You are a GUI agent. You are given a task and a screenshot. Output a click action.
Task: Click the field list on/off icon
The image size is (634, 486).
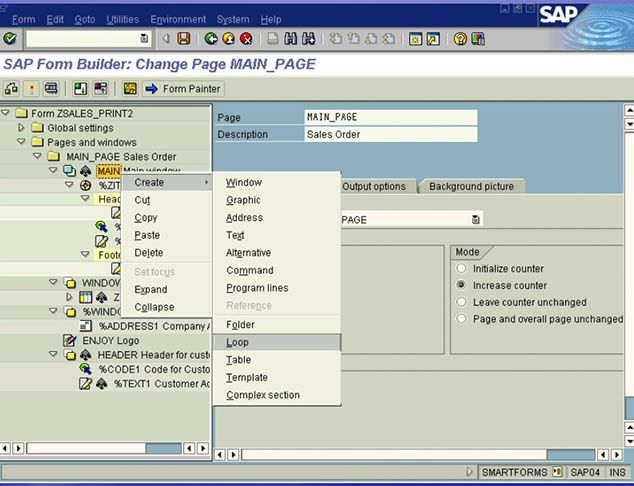click(x=100, y=89)
